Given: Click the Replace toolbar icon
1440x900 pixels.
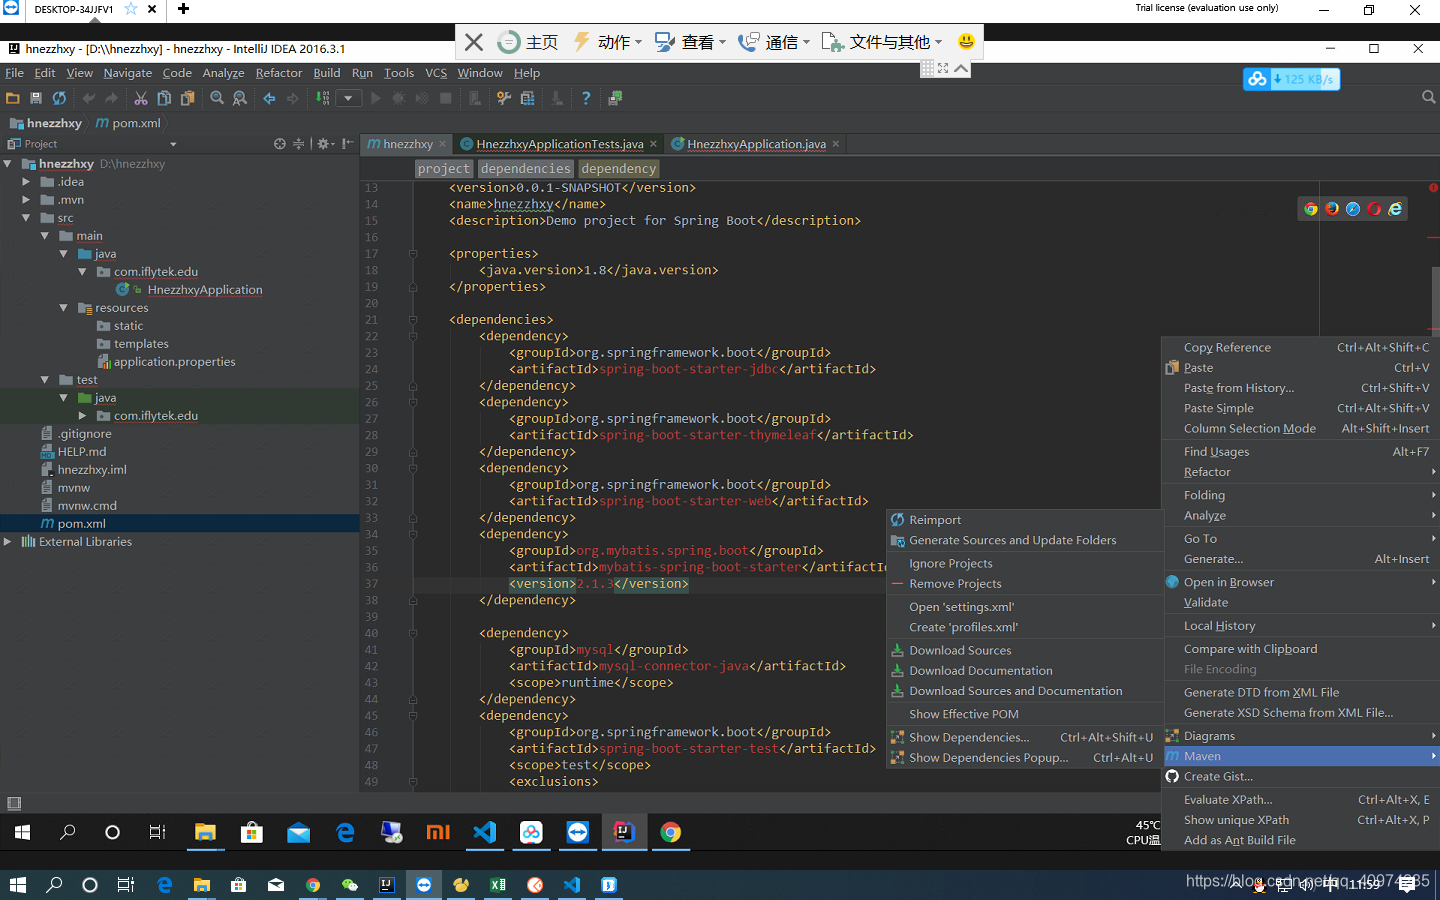Looking at the screenshot, I should (240, 98).
